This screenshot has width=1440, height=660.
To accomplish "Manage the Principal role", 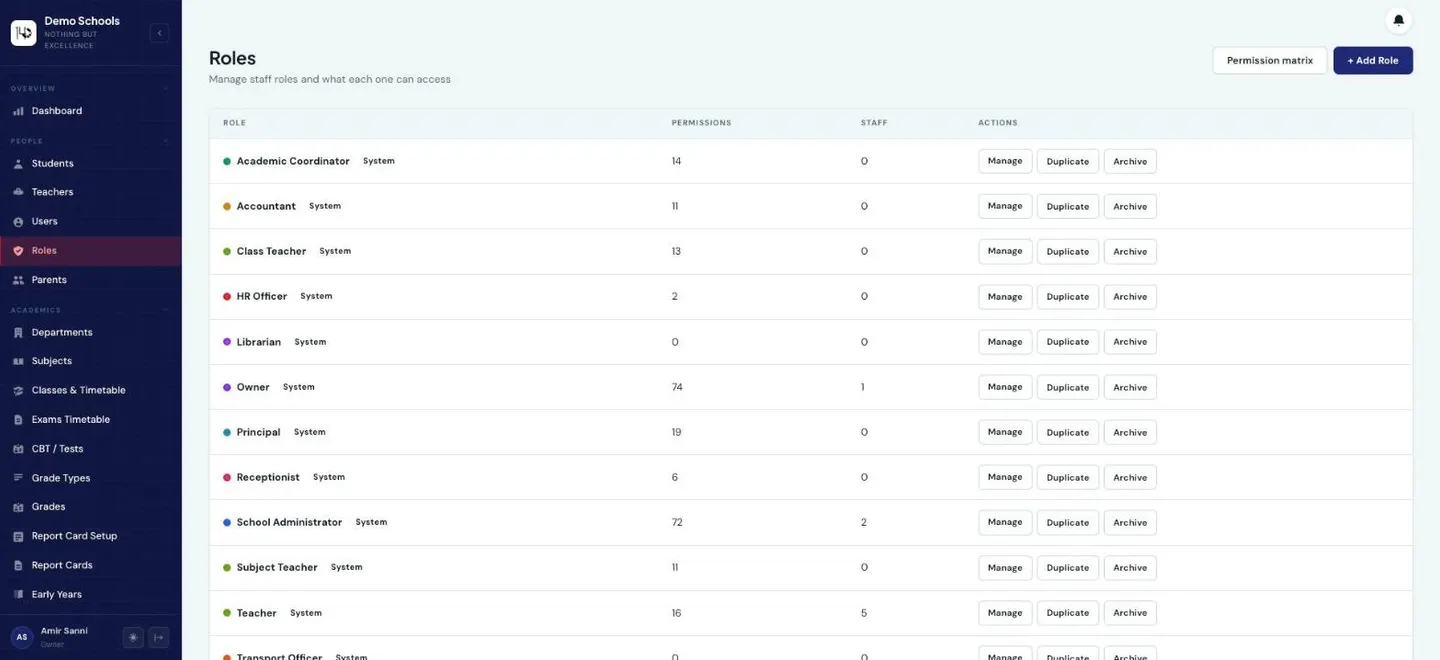I will tap(1005, 432).
